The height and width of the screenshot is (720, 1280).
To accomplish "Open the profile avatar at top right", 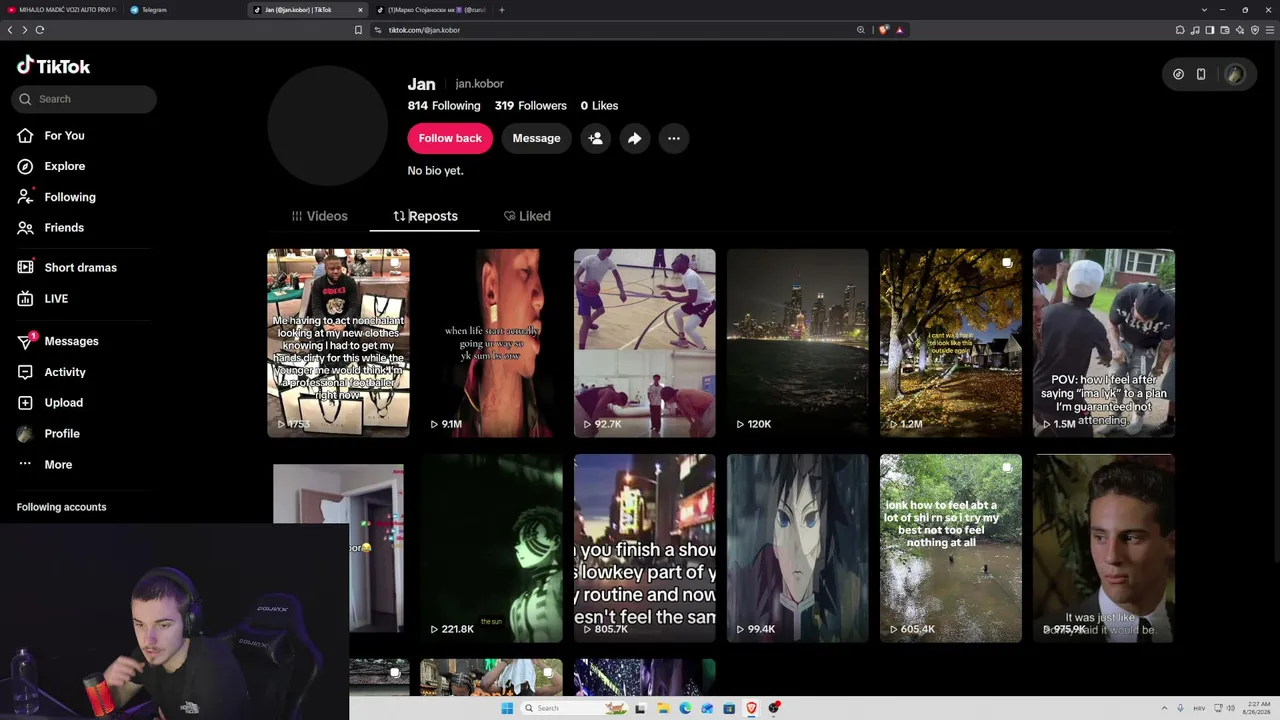I will pyautogui.click(x=1235, y=74).
